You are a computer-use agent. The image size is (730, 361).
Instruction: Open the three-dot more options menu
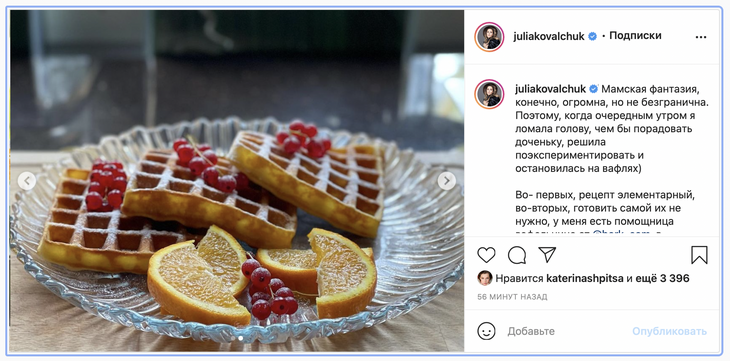coord(701,37)
